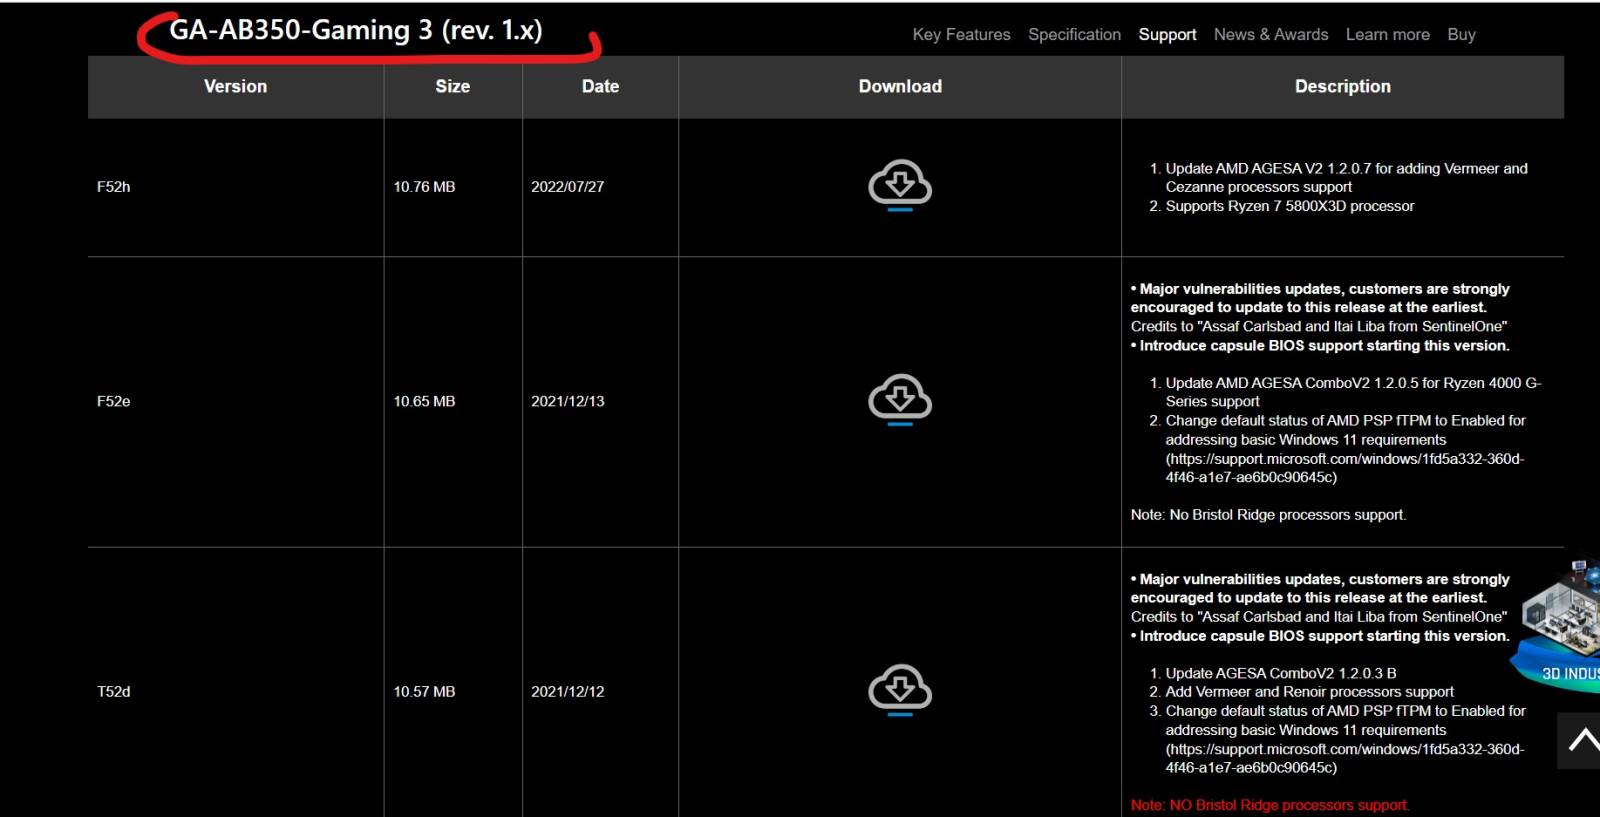This screenshot has width=1600, height=817.
Task: Click the Microsoft support URL in T52d row
Action: [x=1345, y=758]
